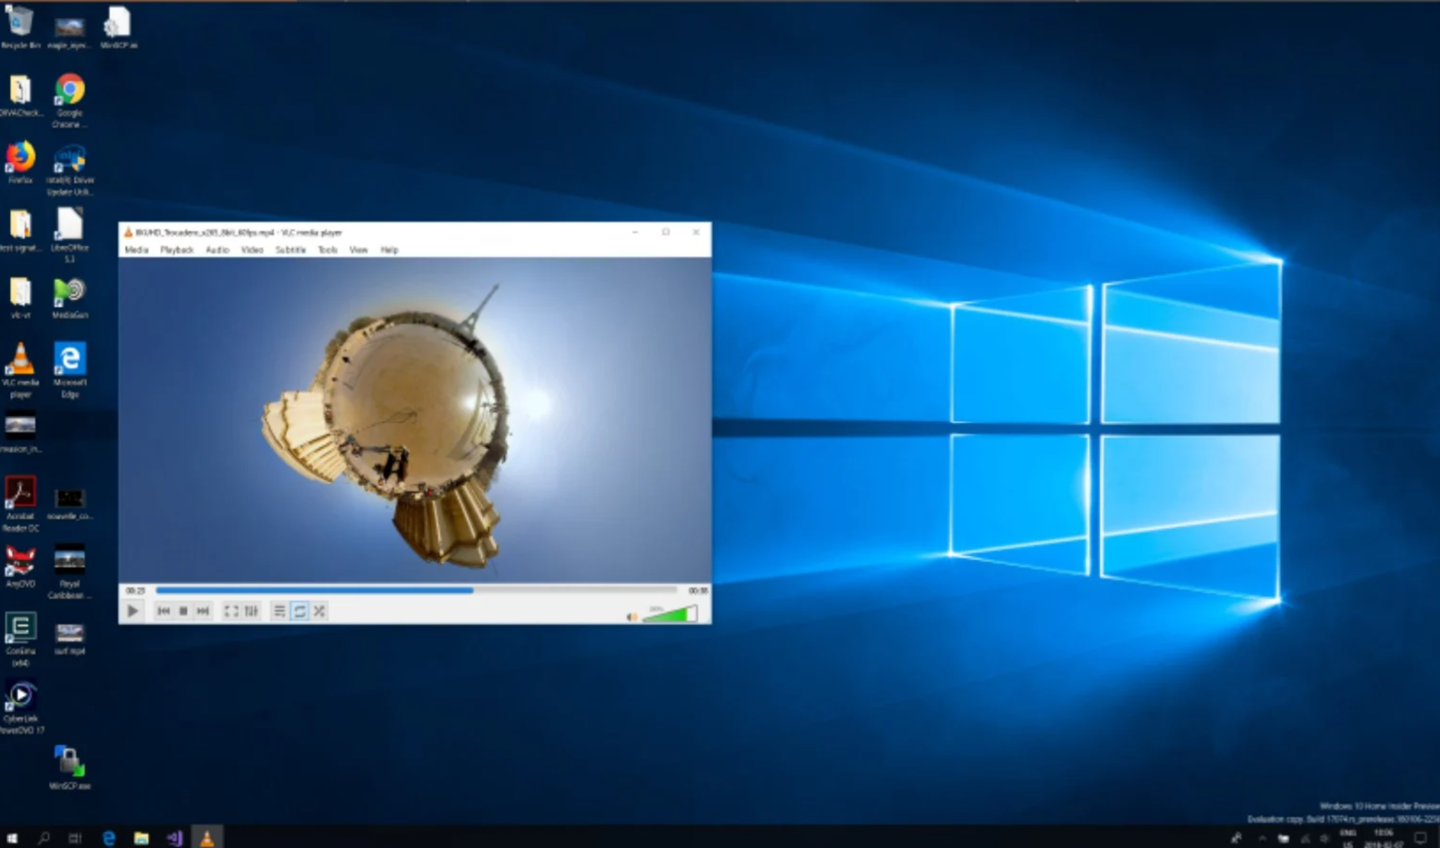This screenshot has height=848, width=1440.
Task: Click the Play button in VLC
Action: coord(133,611)
